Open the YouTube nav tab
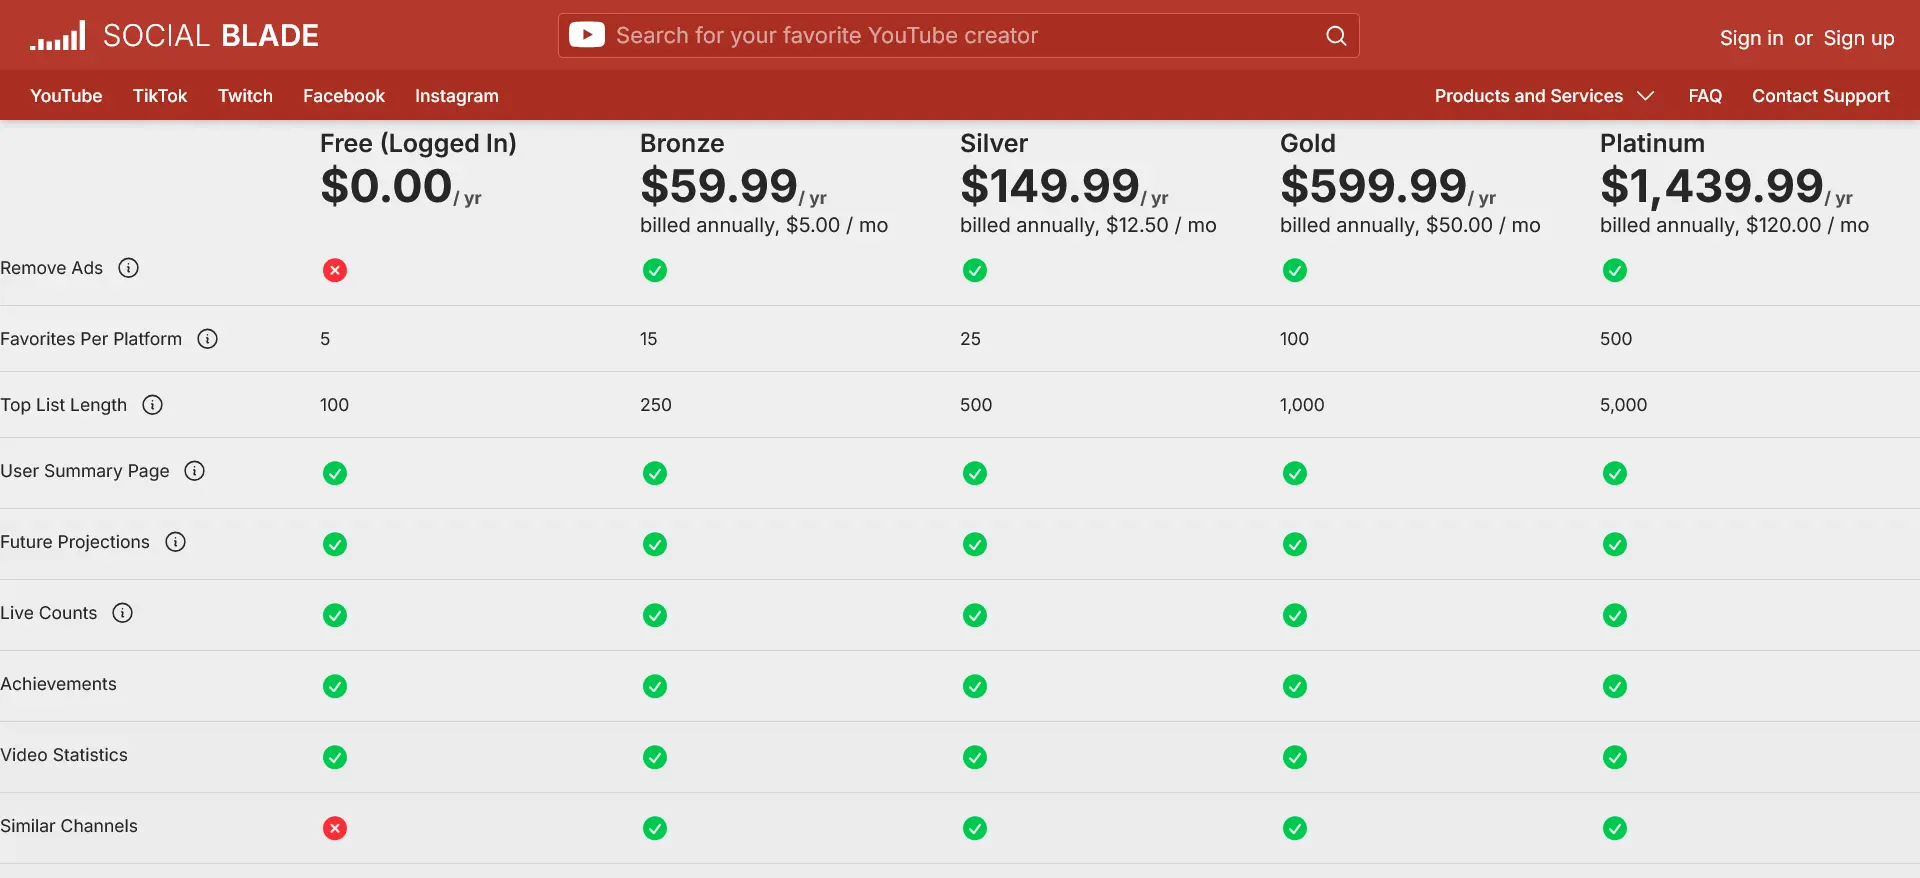The height and width of the screenshot is (878, 1920). pos(66,96)
